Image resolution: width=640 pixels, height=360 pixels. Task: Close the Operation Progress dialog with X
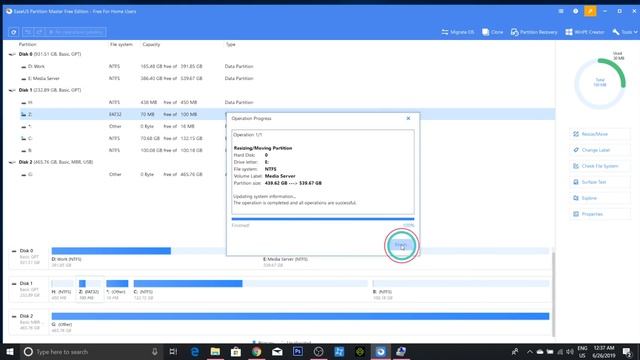(408, 118)
